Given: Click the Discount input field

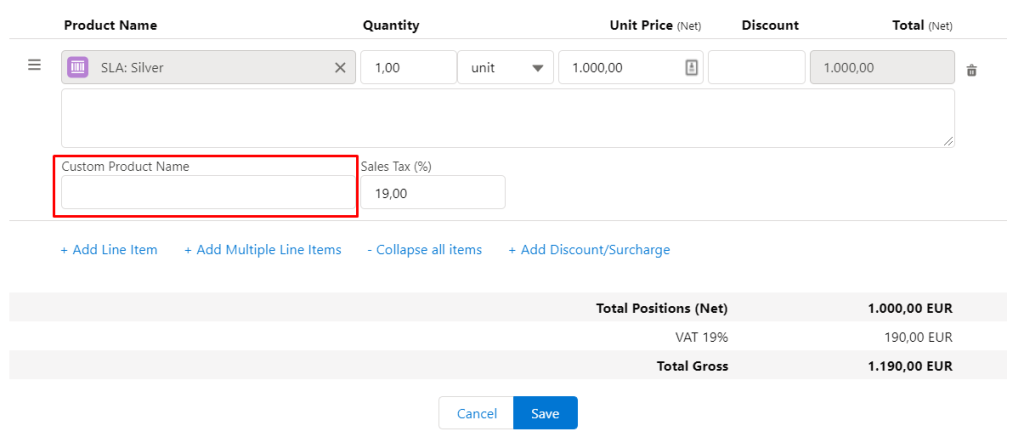Looking at the screenshot, I should click(x=756, y=68).
